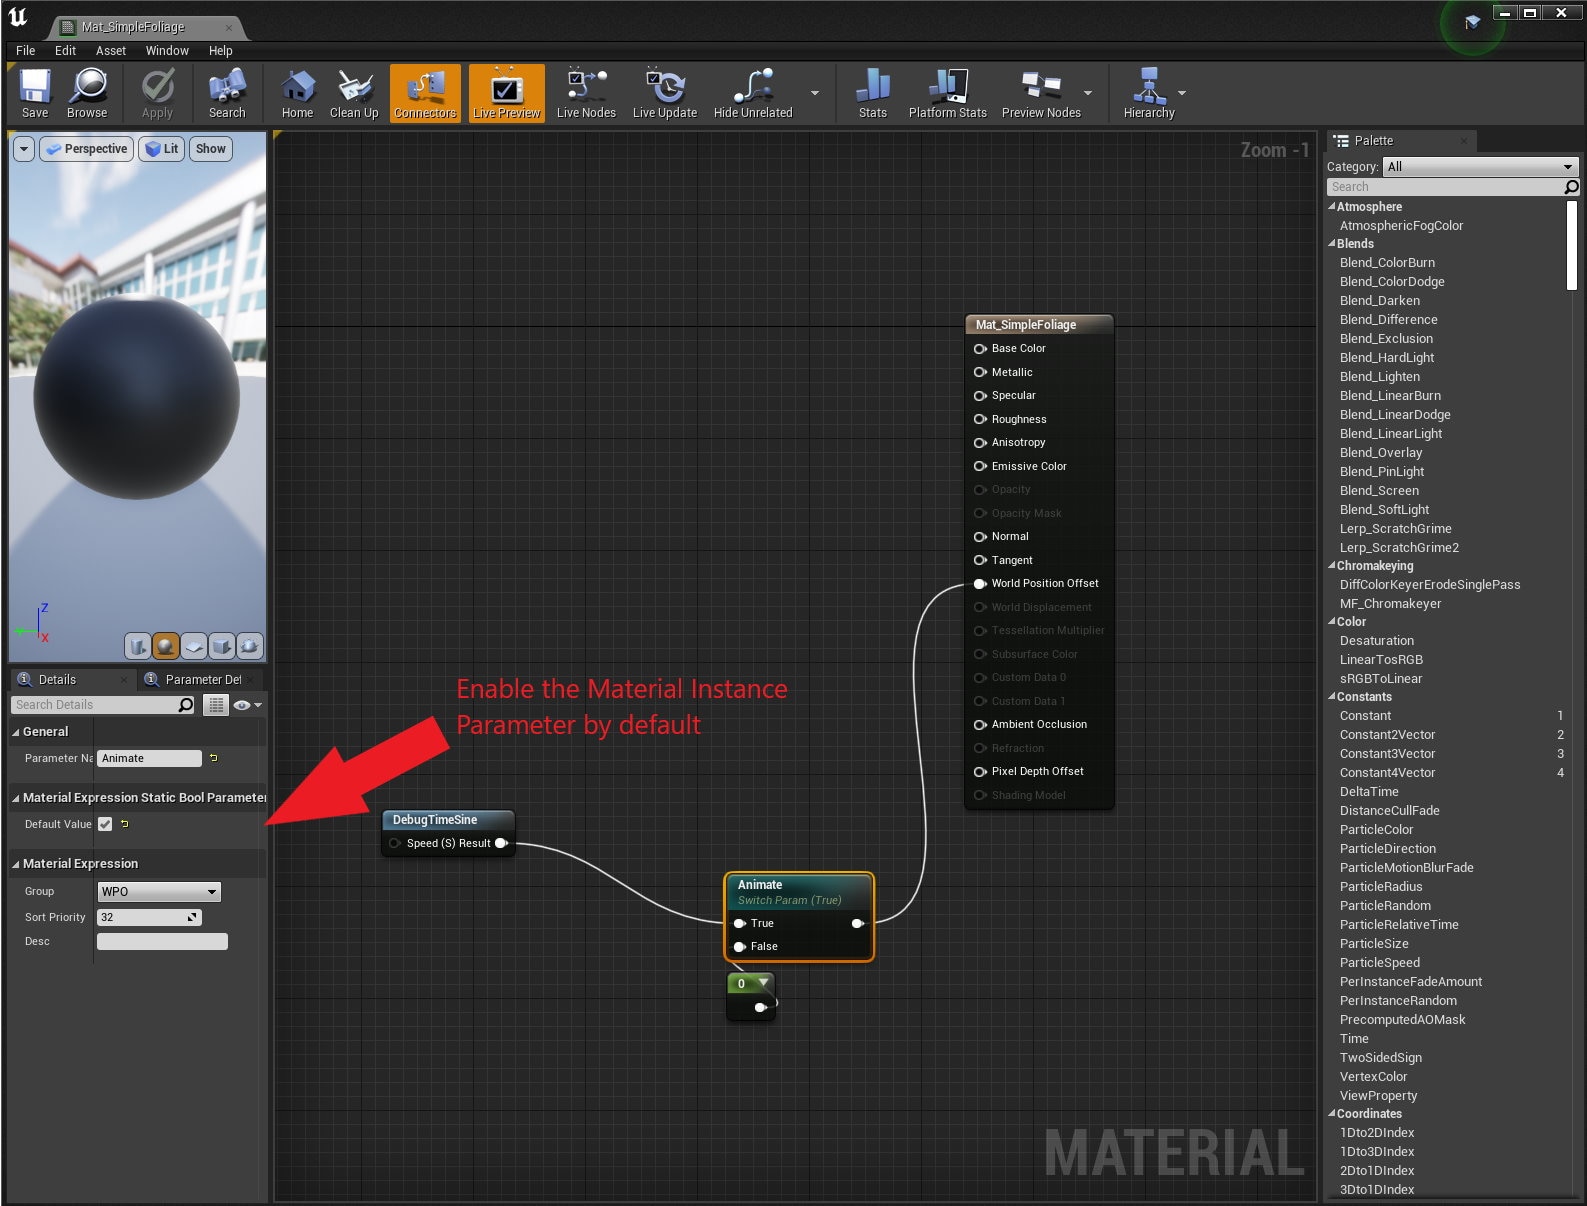
Task: Click the Show viewport button
Action: 210,149
